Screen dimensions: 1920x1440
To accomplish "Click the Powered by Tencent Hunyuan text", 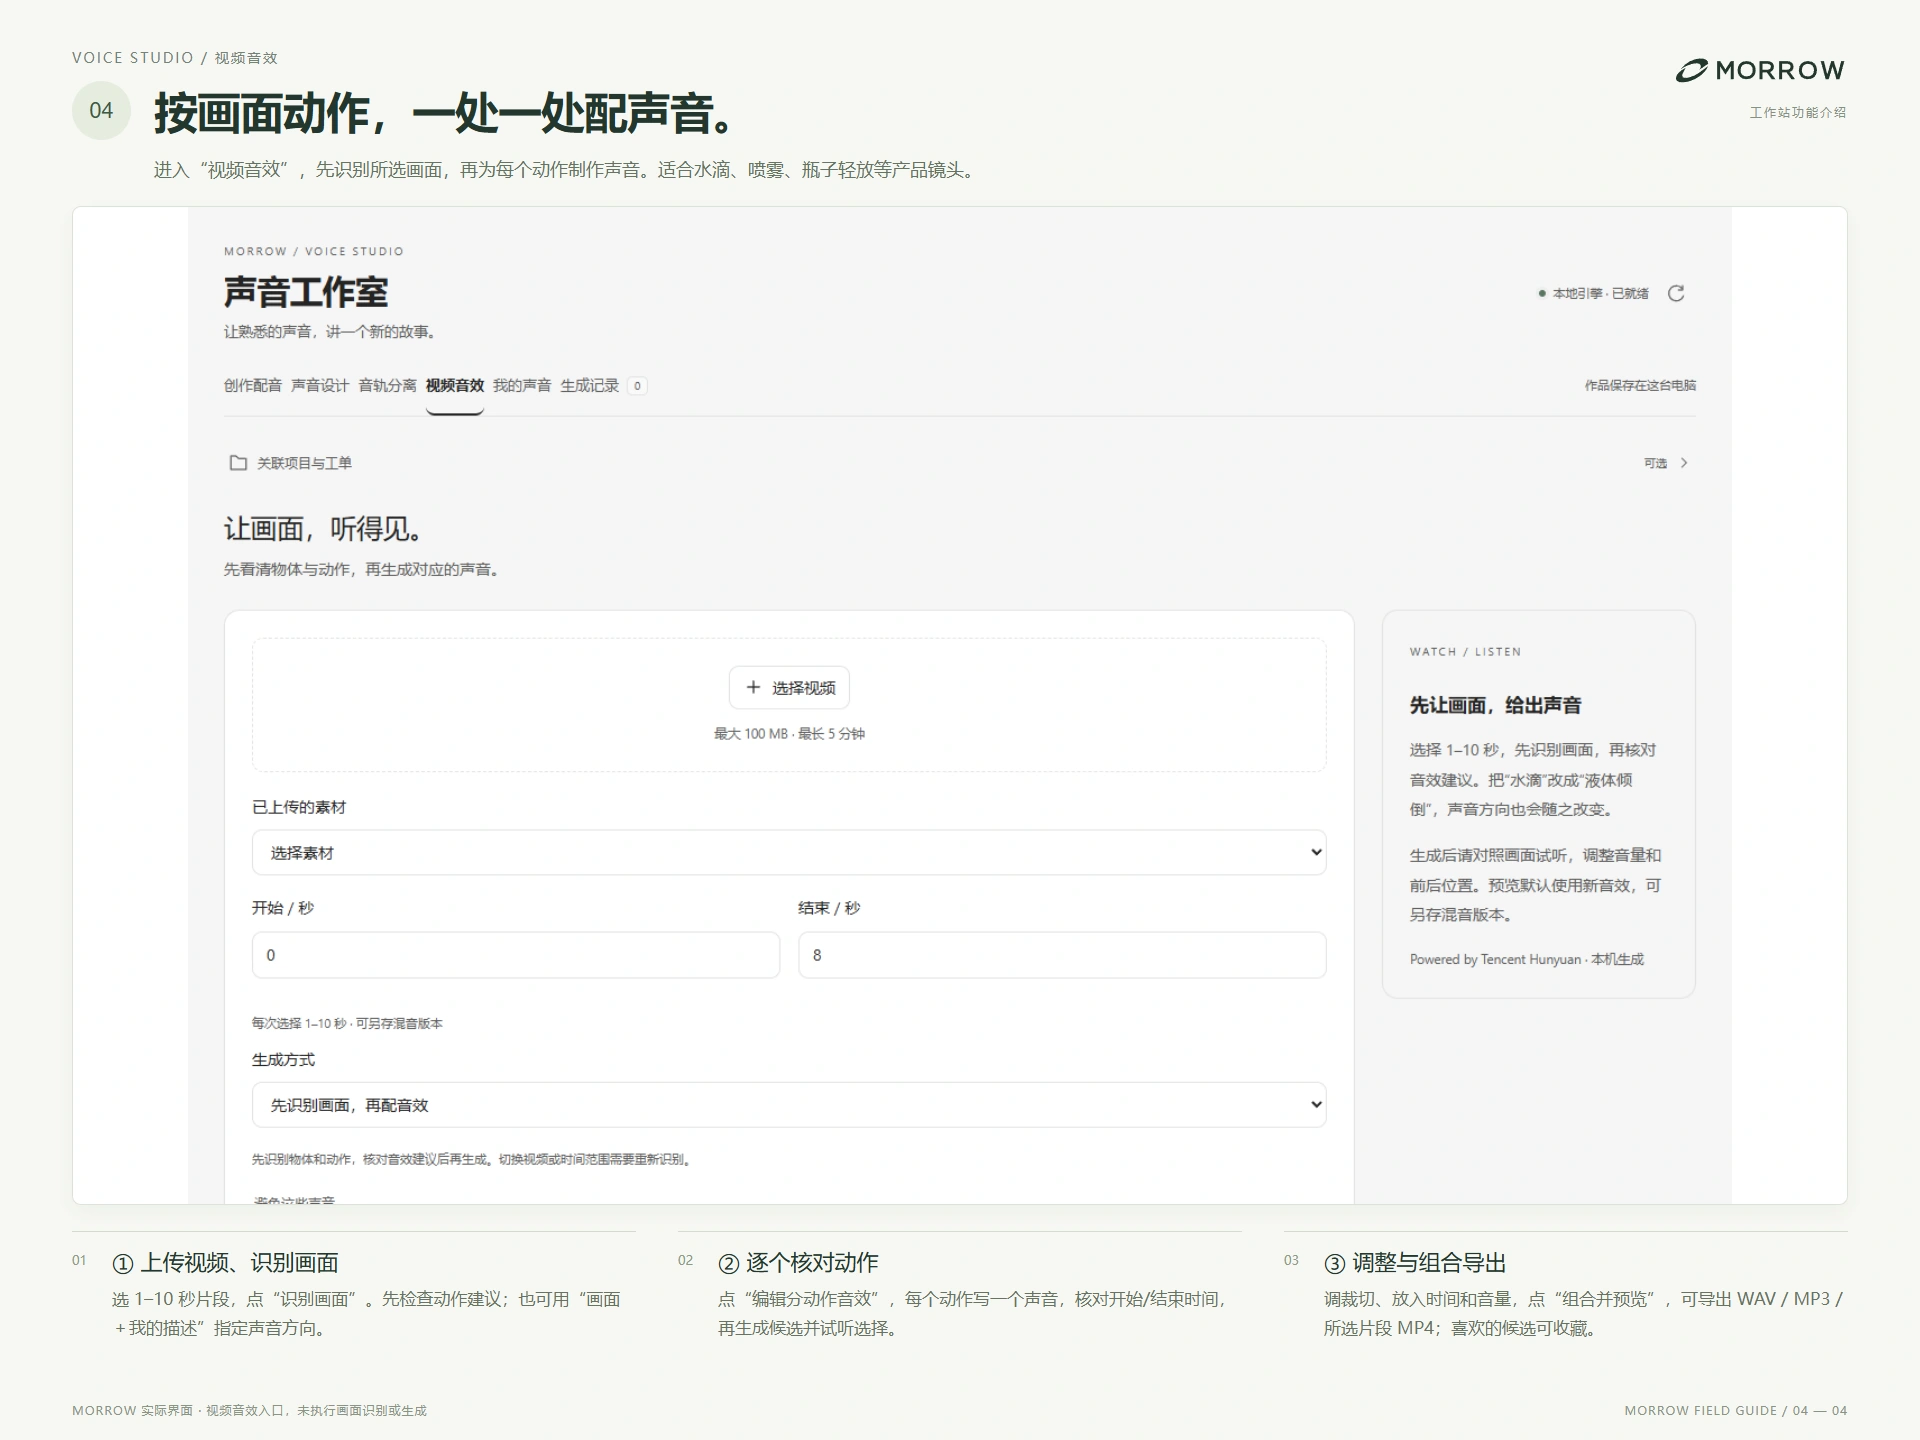I will [x=1496, y=960].
